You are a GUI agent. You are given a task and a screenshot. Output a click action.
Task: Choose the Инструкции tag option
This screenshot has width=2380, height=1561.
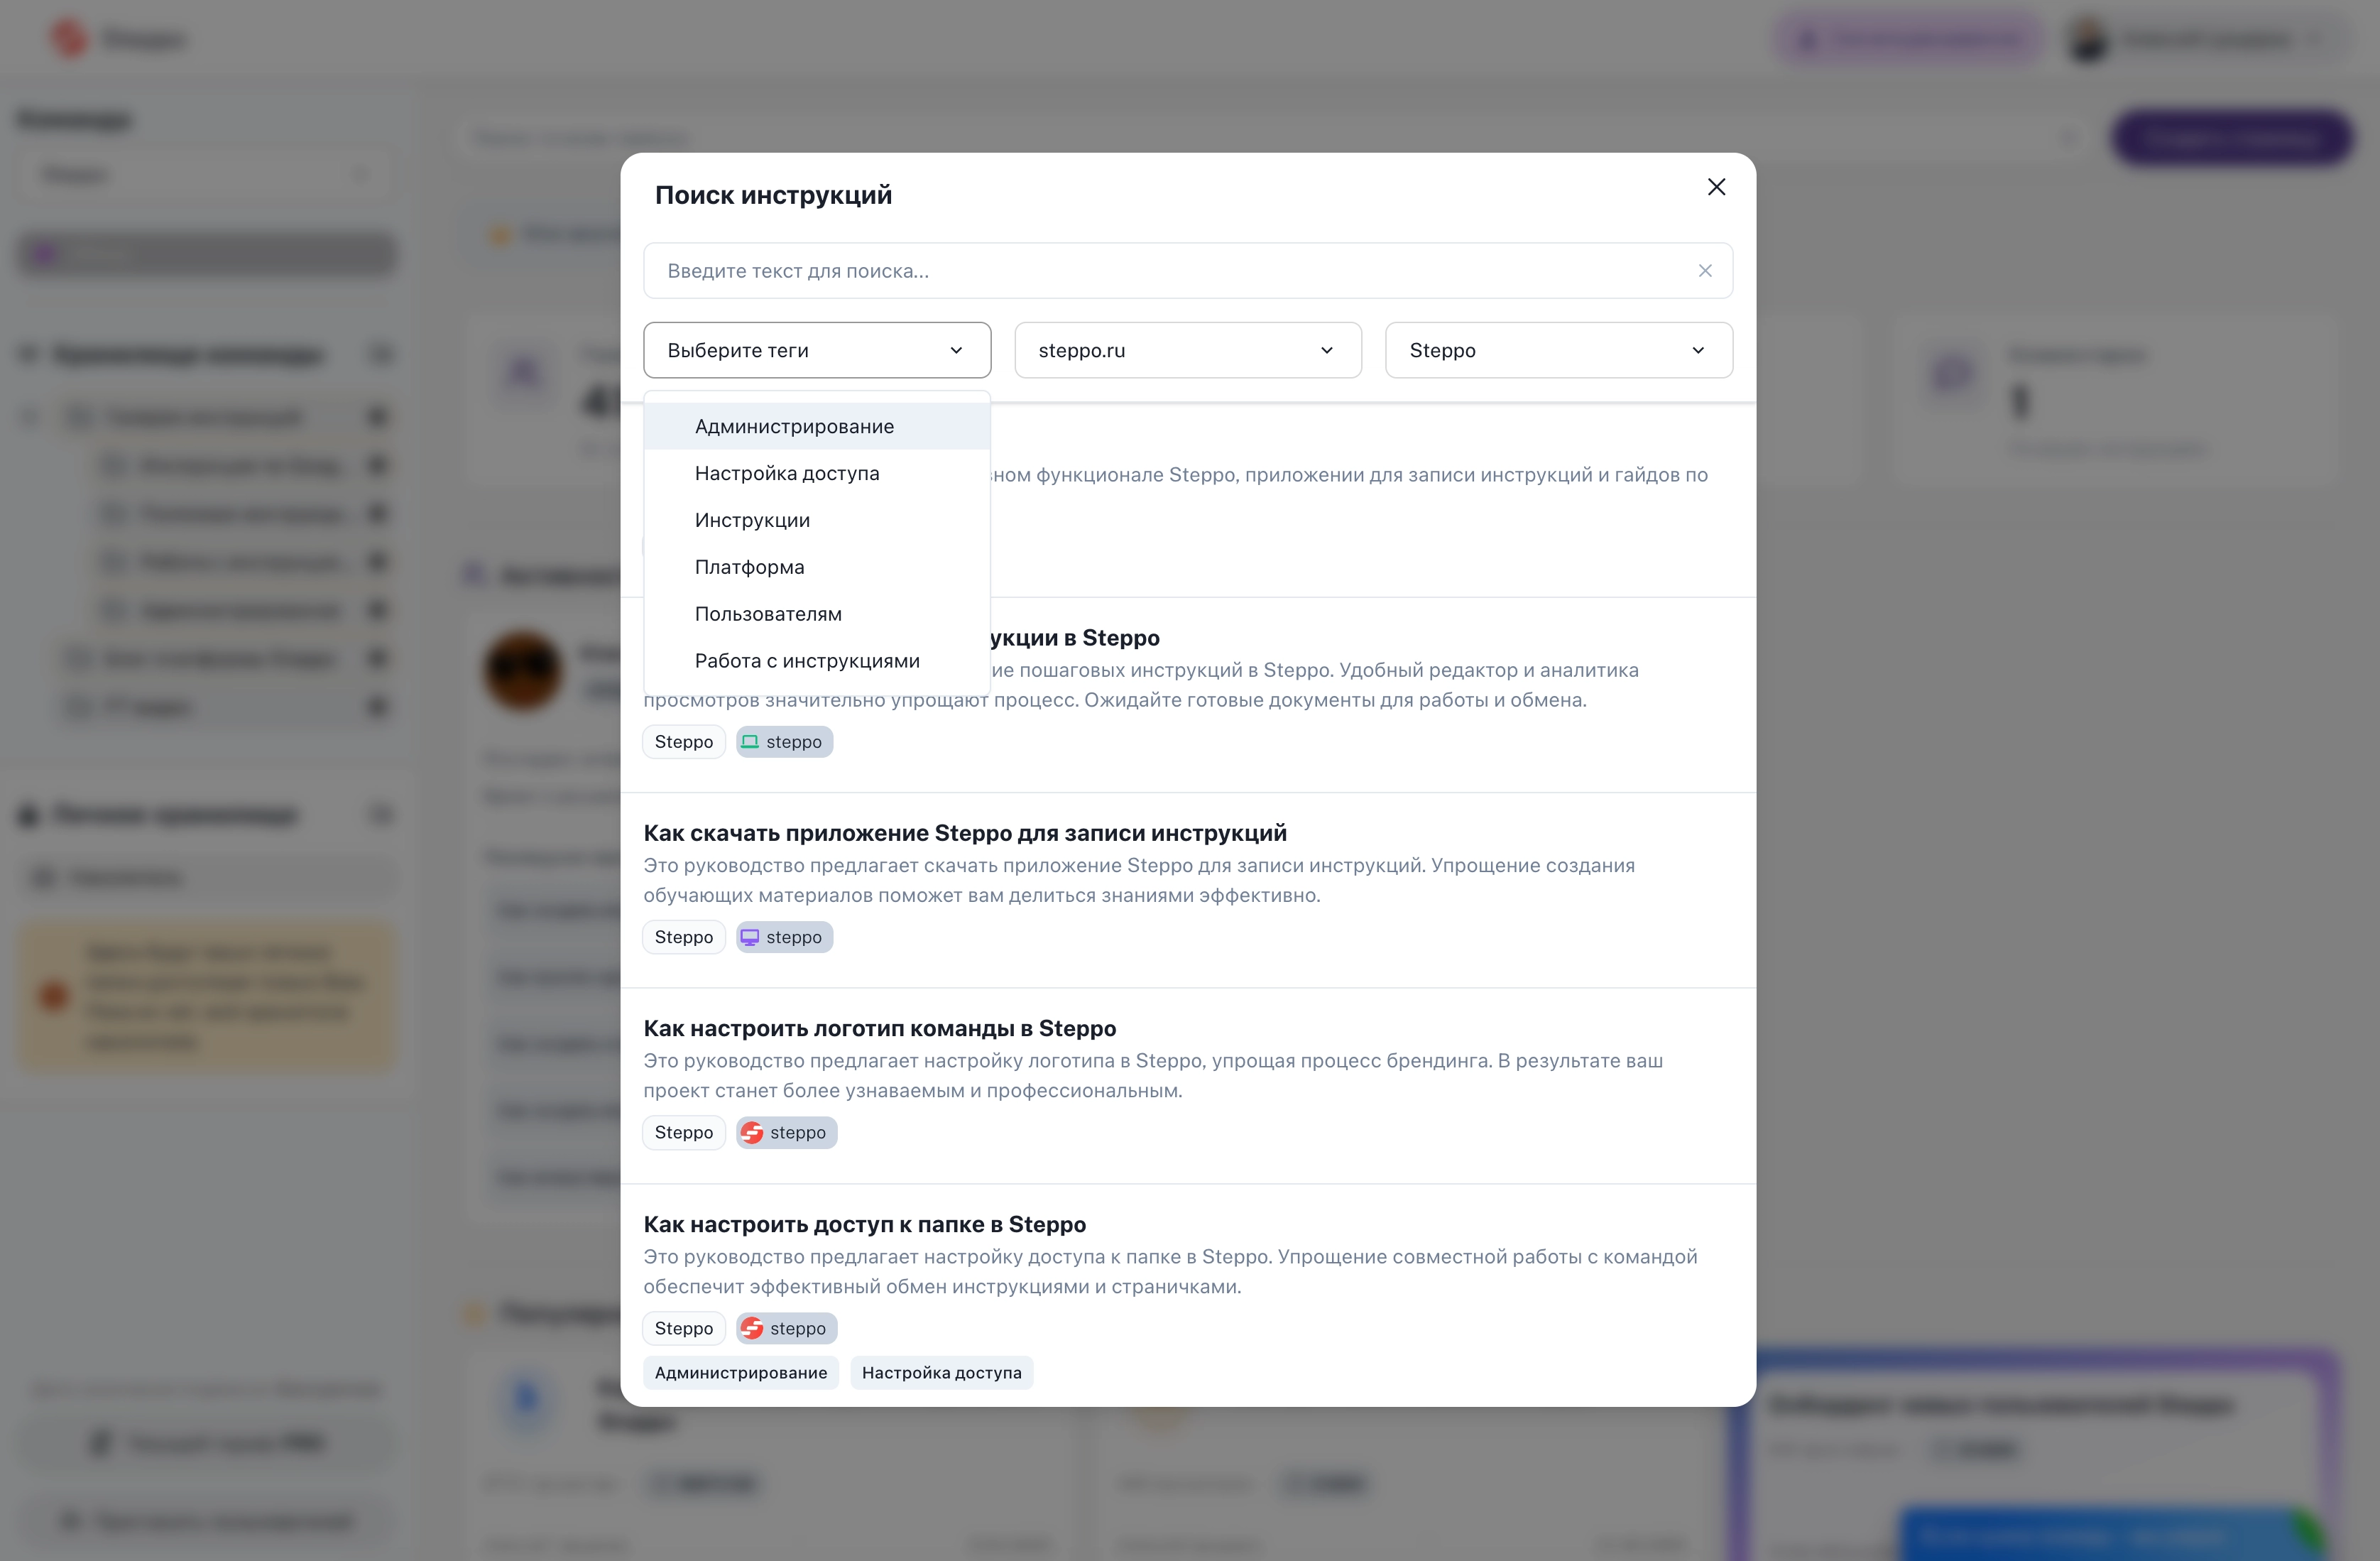[752, 520]
